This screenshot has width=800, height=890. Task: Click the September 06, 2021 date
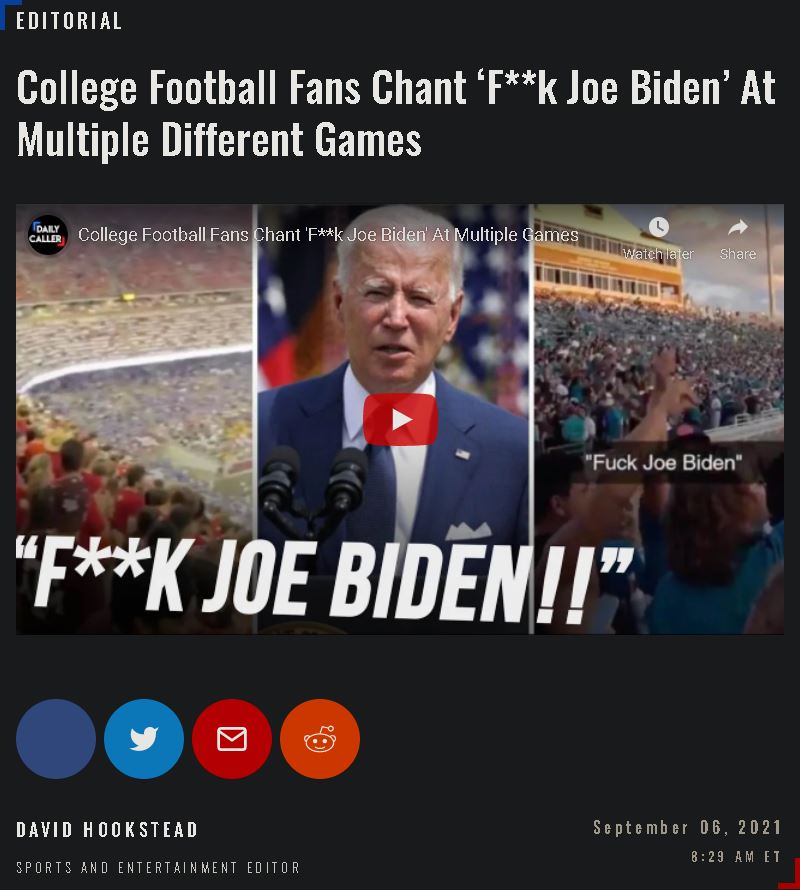(x=688, y=827)
